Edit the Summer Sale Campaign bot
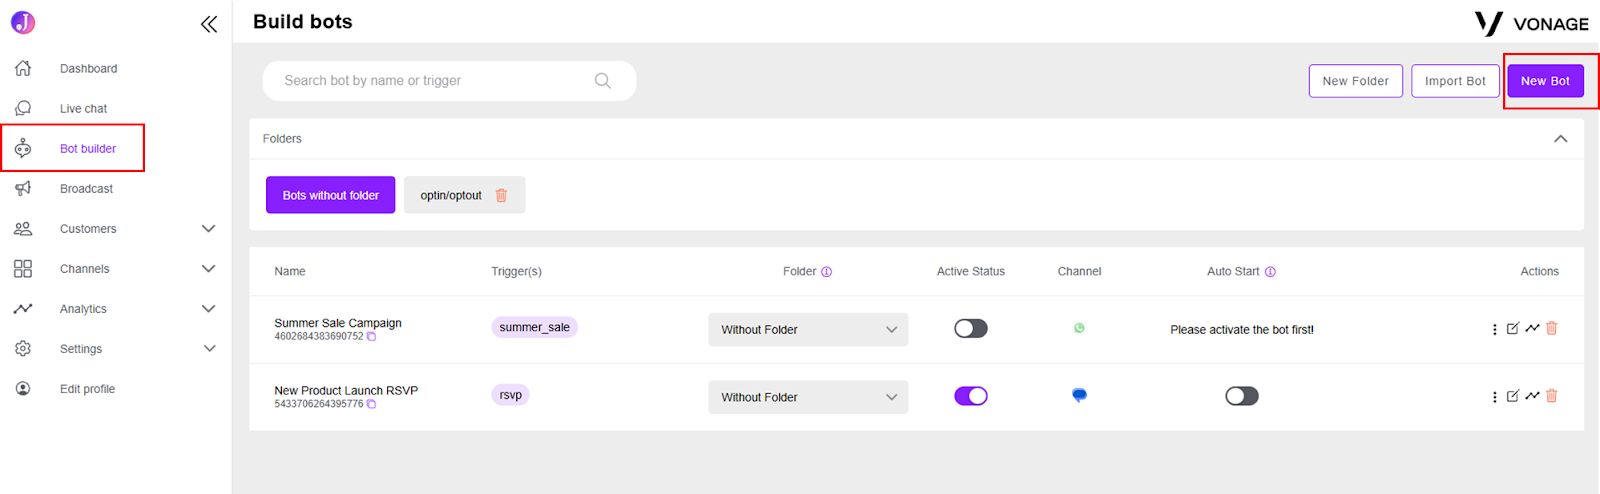The width and height of the screenshot is (1600, 494). (x=1513, y=328)
